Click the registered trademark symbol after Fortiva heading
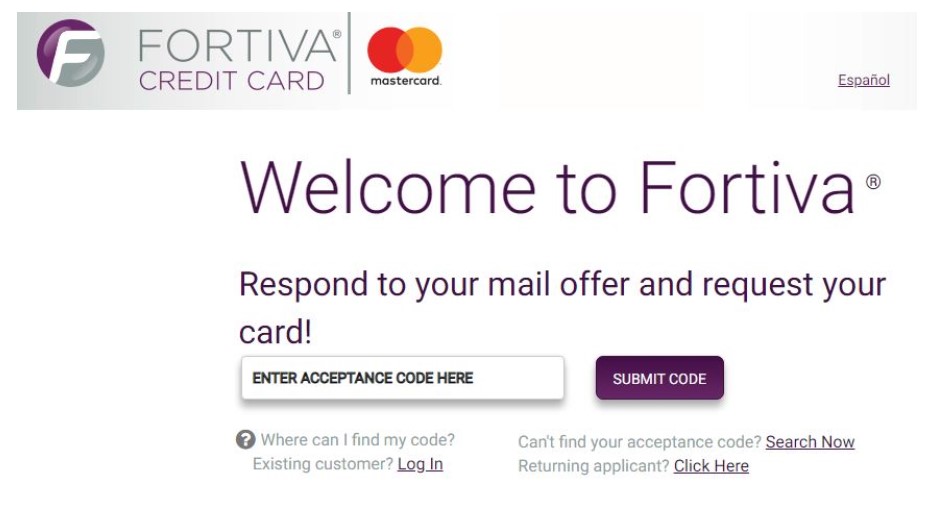 873,181
